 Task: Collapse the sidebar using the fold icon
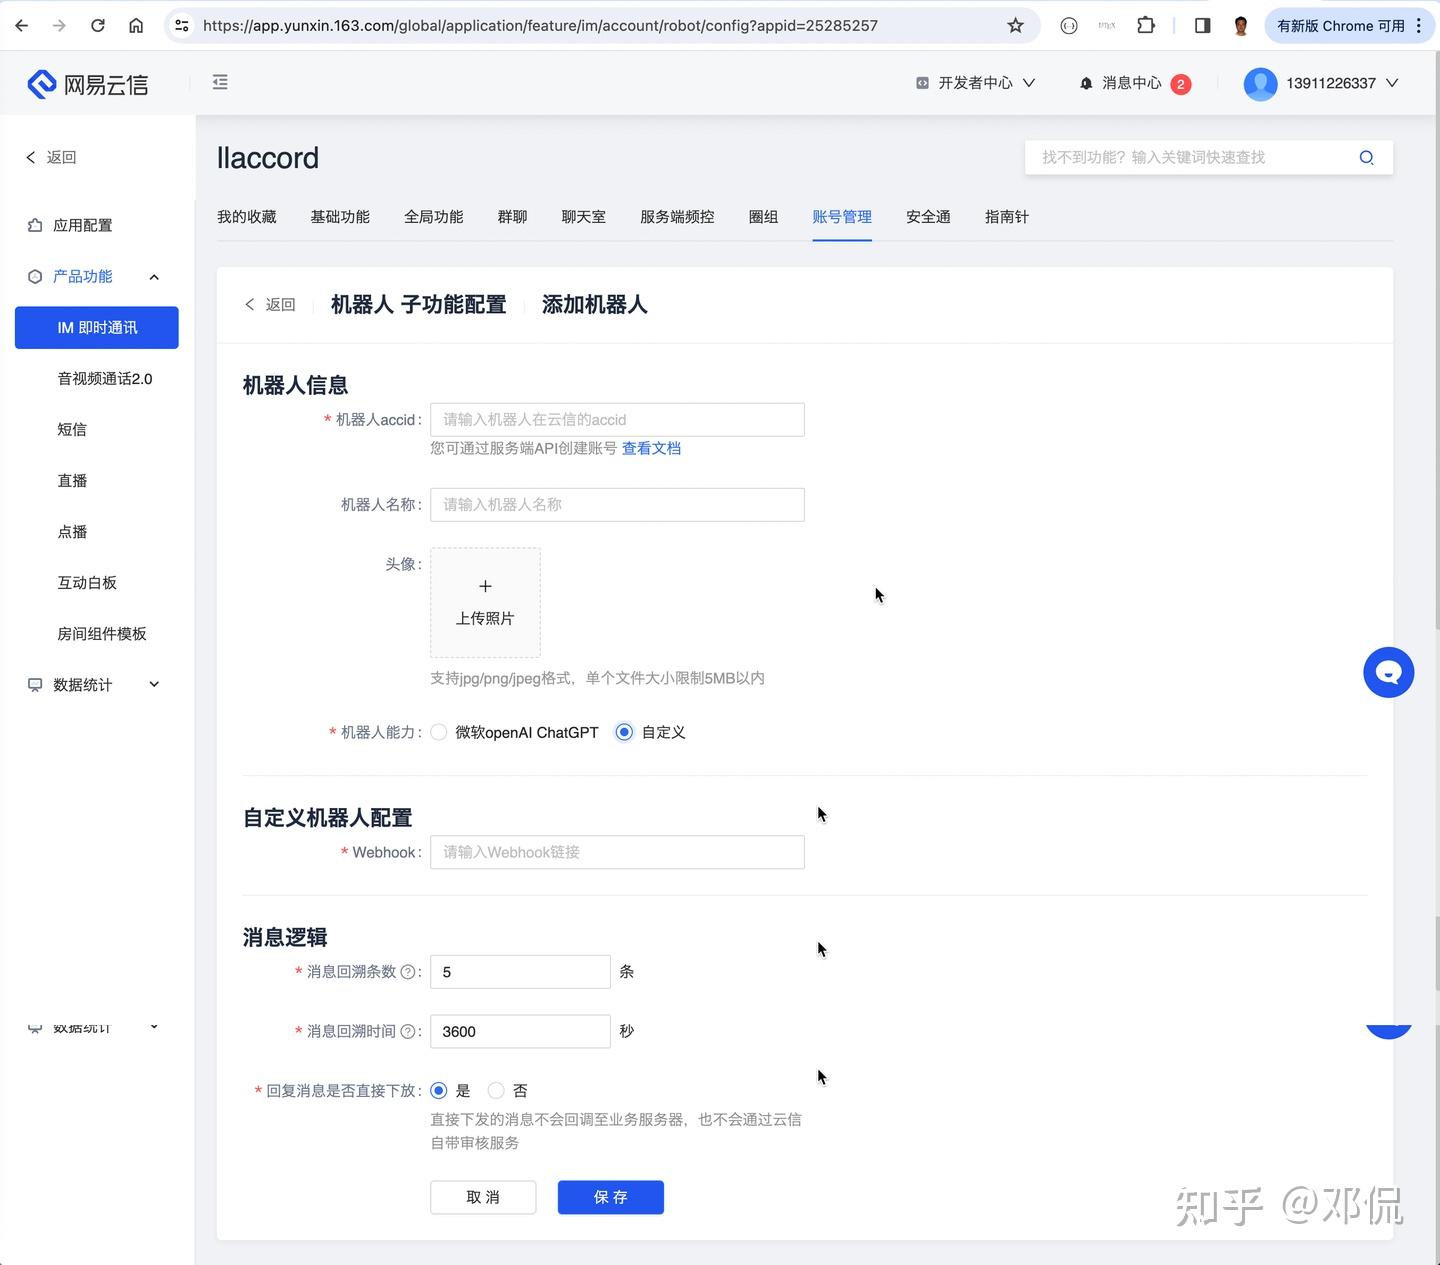click(x=220, y=82)
